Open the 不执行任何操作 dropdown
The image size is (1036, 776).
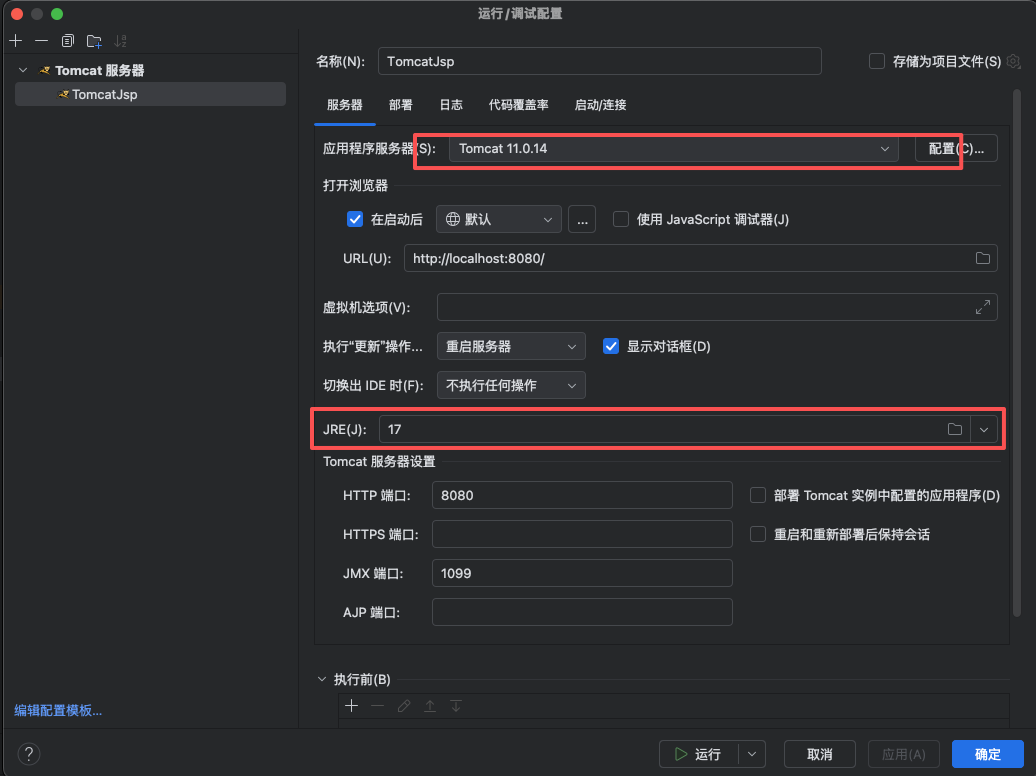pyautogui.click(x=511, y=385)
